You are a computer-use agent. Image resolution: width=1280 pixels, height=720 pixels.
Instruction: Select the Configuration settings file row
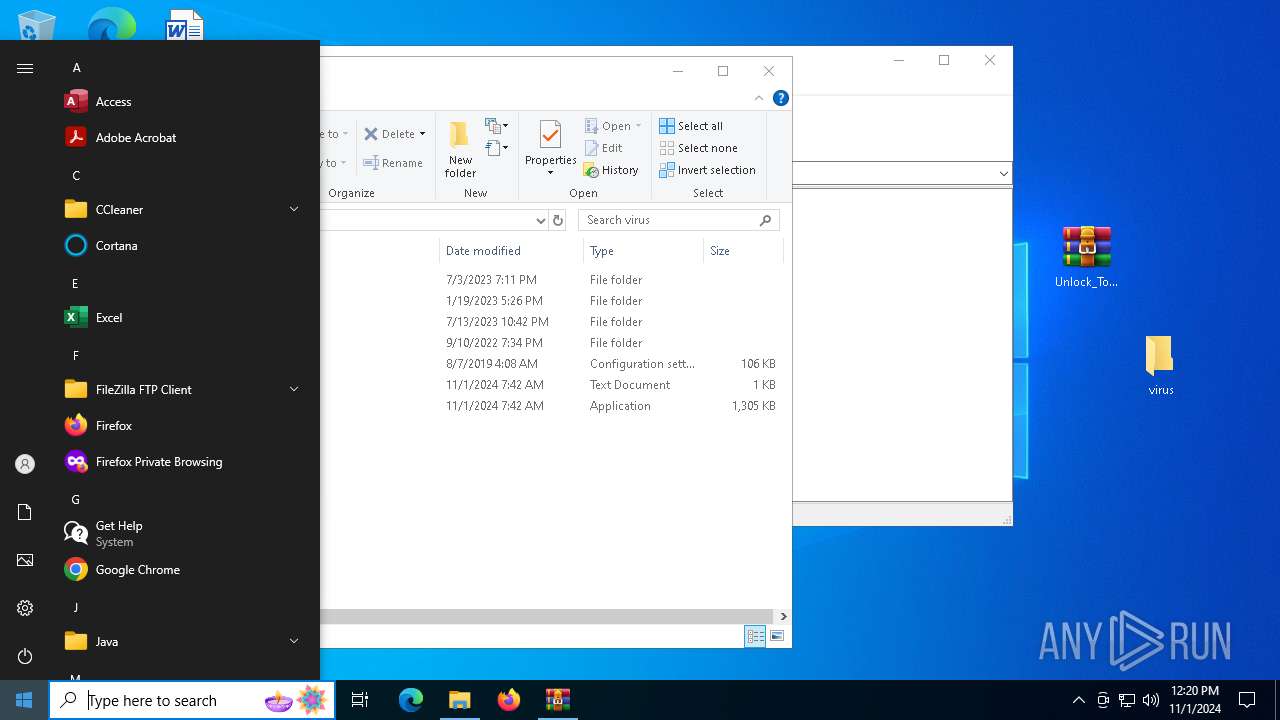pos(551,364)
